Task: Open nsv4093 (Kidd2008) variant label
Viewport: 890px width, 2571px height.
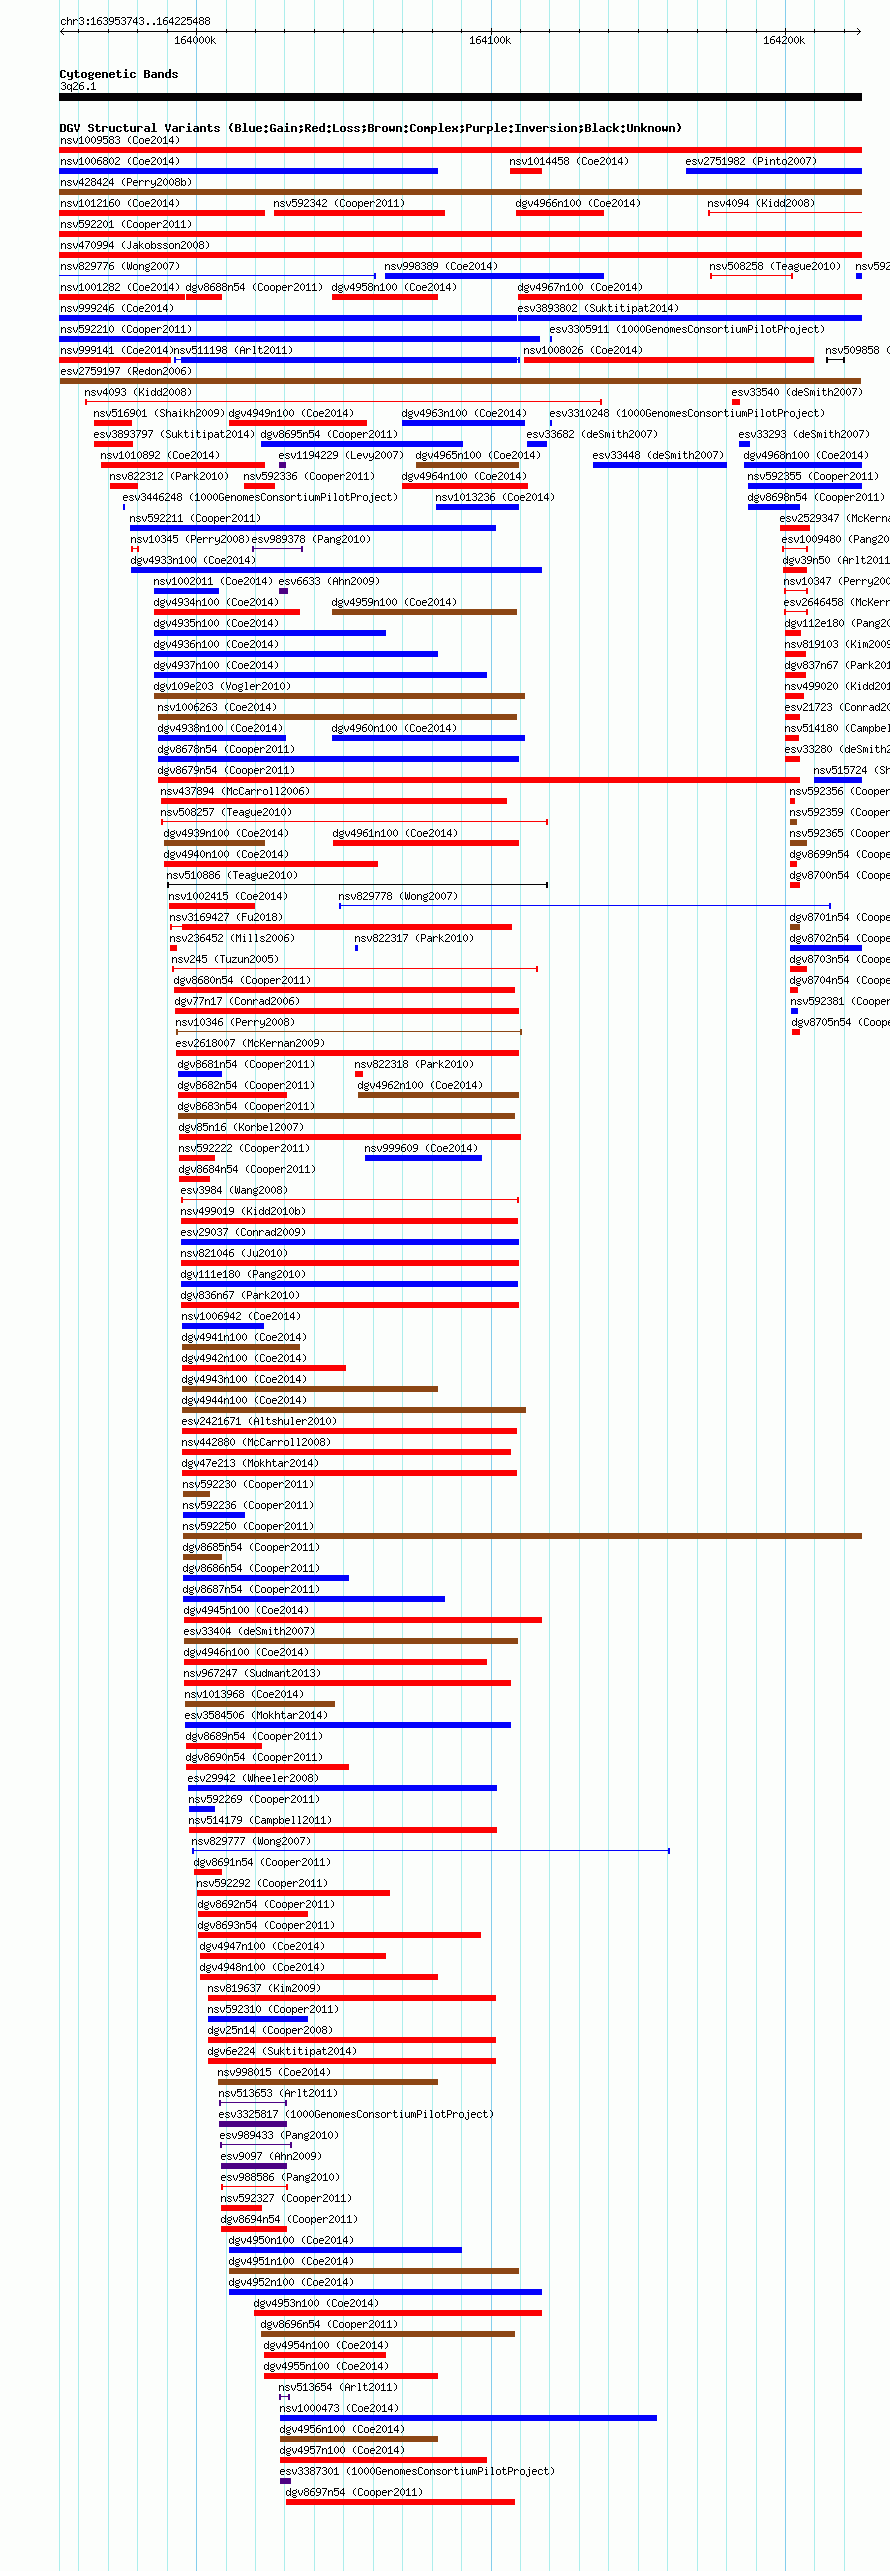Action: coord(138,392)
